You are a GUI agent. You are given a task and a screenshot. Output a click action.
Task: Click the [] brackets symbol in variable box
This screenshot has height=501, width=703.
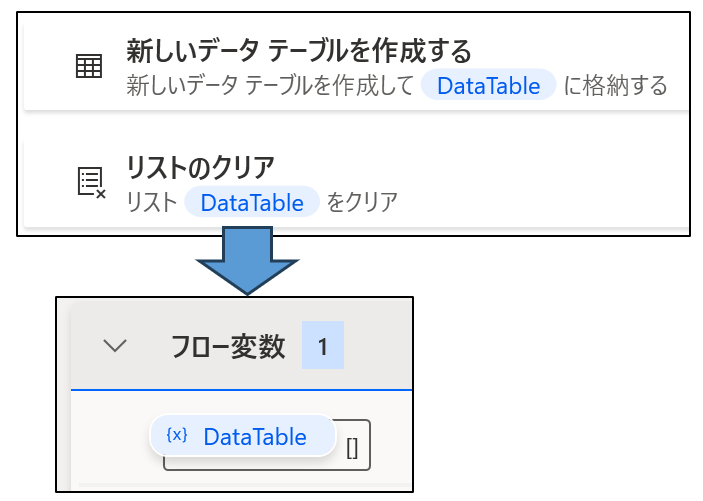click(352, 448)
